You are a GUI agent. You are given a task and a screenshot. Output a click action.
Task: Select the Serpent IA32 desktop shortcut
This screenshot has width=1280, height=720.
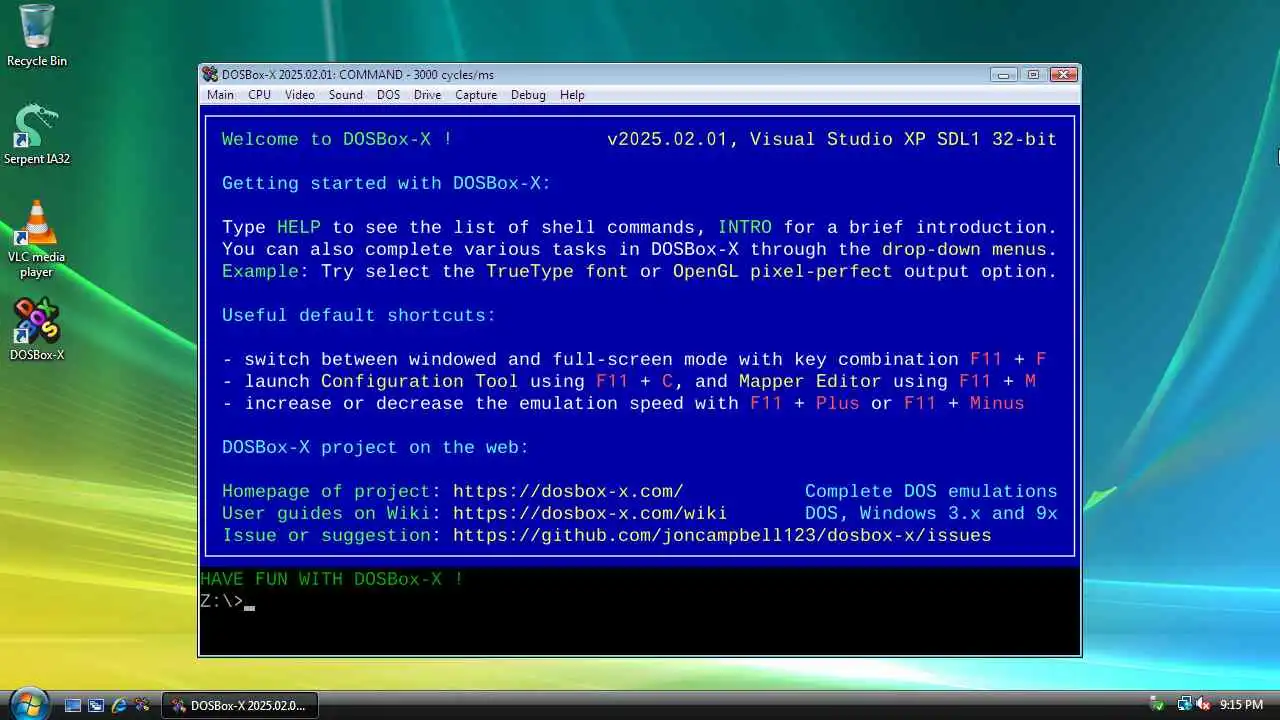pos(37,134)
